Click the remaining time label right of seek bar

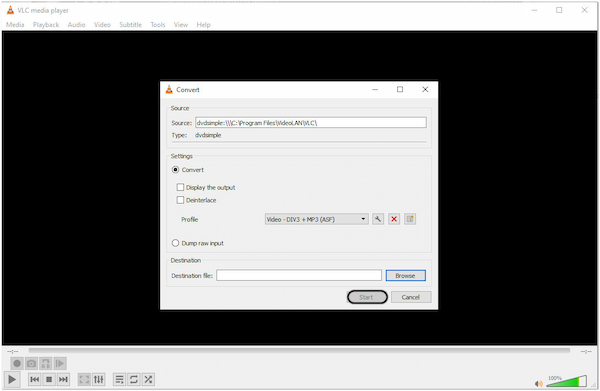(586, 351)
